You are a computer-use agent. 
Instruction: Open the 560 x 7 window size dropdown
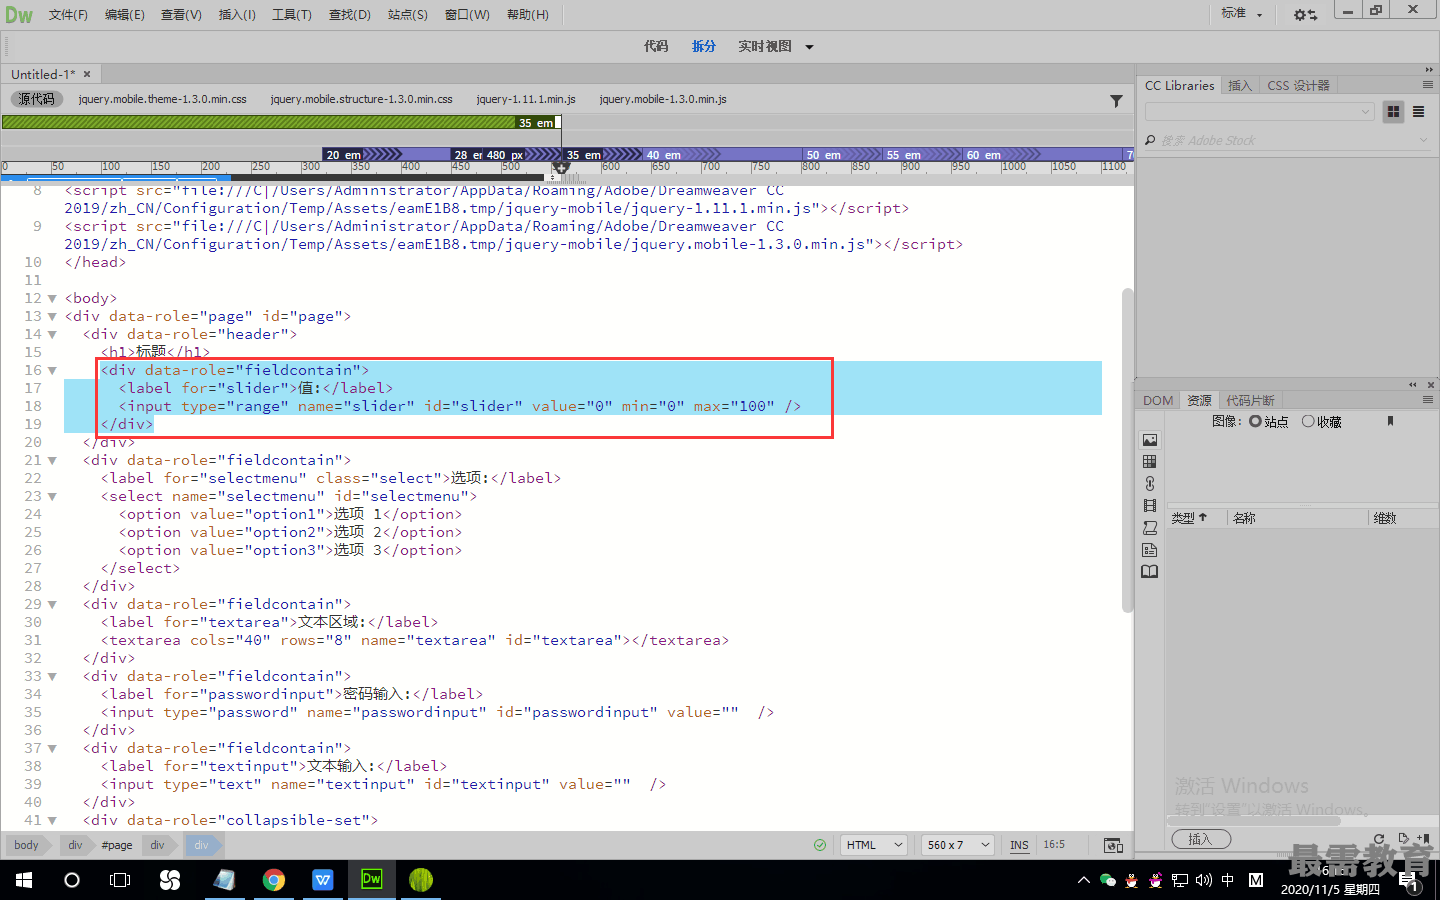957,845
